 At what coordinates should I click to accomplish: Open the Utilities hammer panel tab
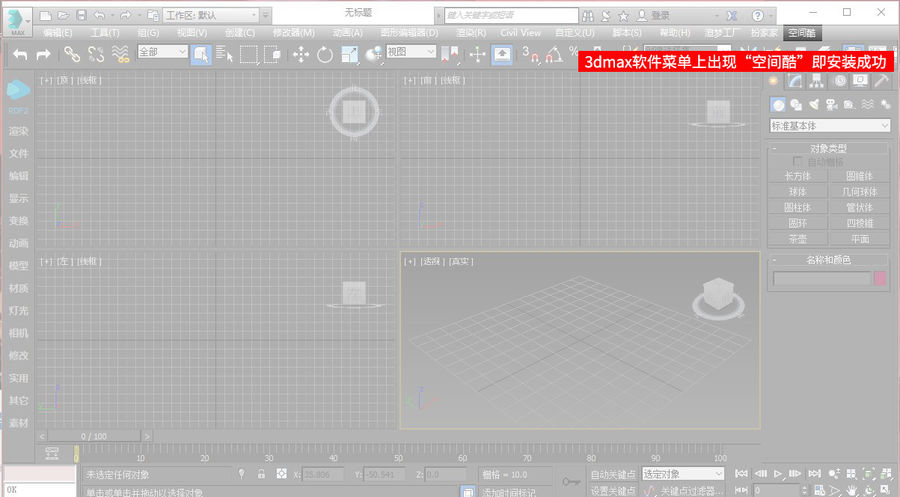coord(882,81)
